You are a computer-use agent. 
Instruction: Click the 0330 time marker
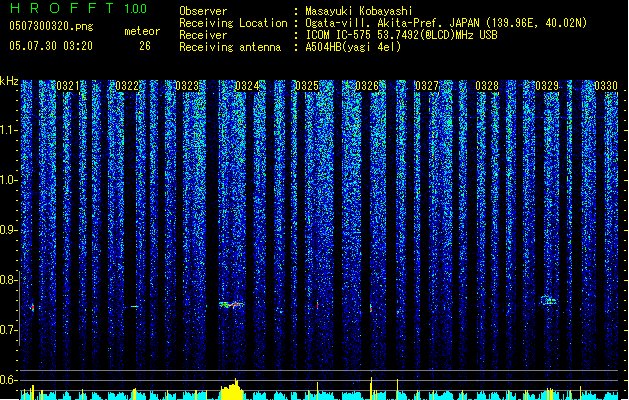[606, 86]
